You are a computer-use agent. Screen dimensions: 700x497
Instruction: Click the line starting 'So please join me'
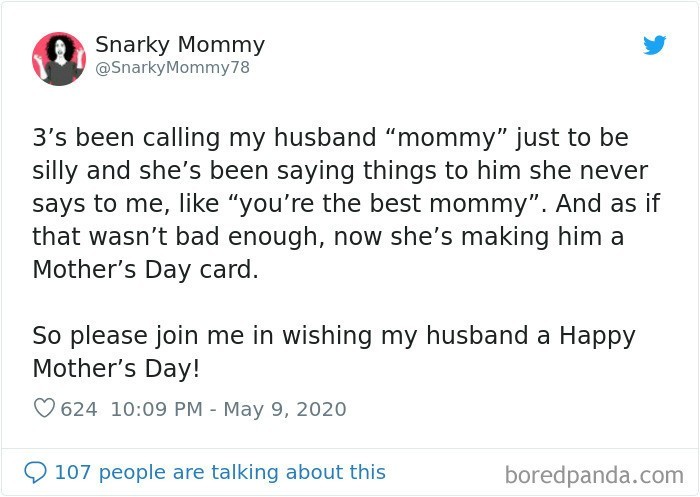pos(334,336)
